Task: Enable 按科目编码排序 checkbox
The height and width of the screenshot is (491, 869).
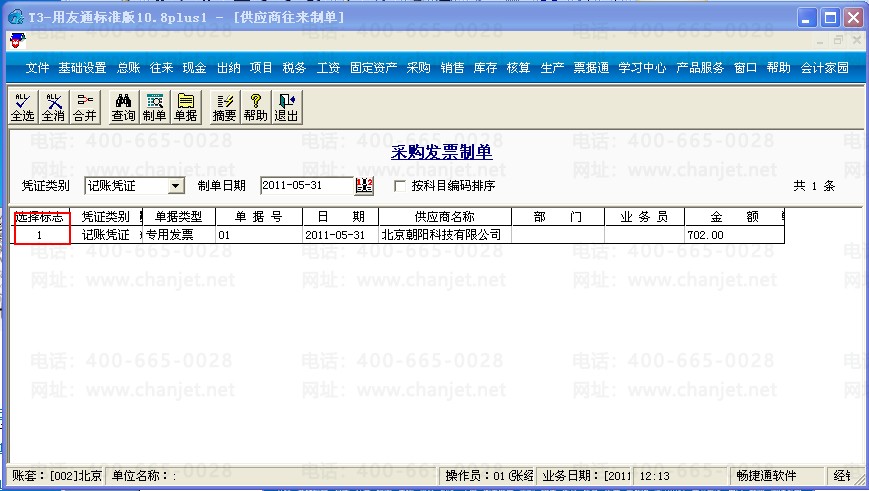Action: coord(400,186)
